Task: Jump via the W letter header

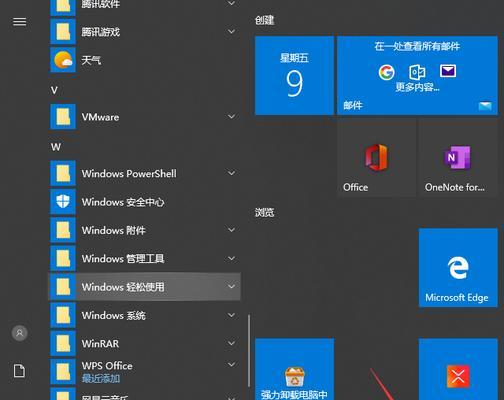Action: click(56, 147)
